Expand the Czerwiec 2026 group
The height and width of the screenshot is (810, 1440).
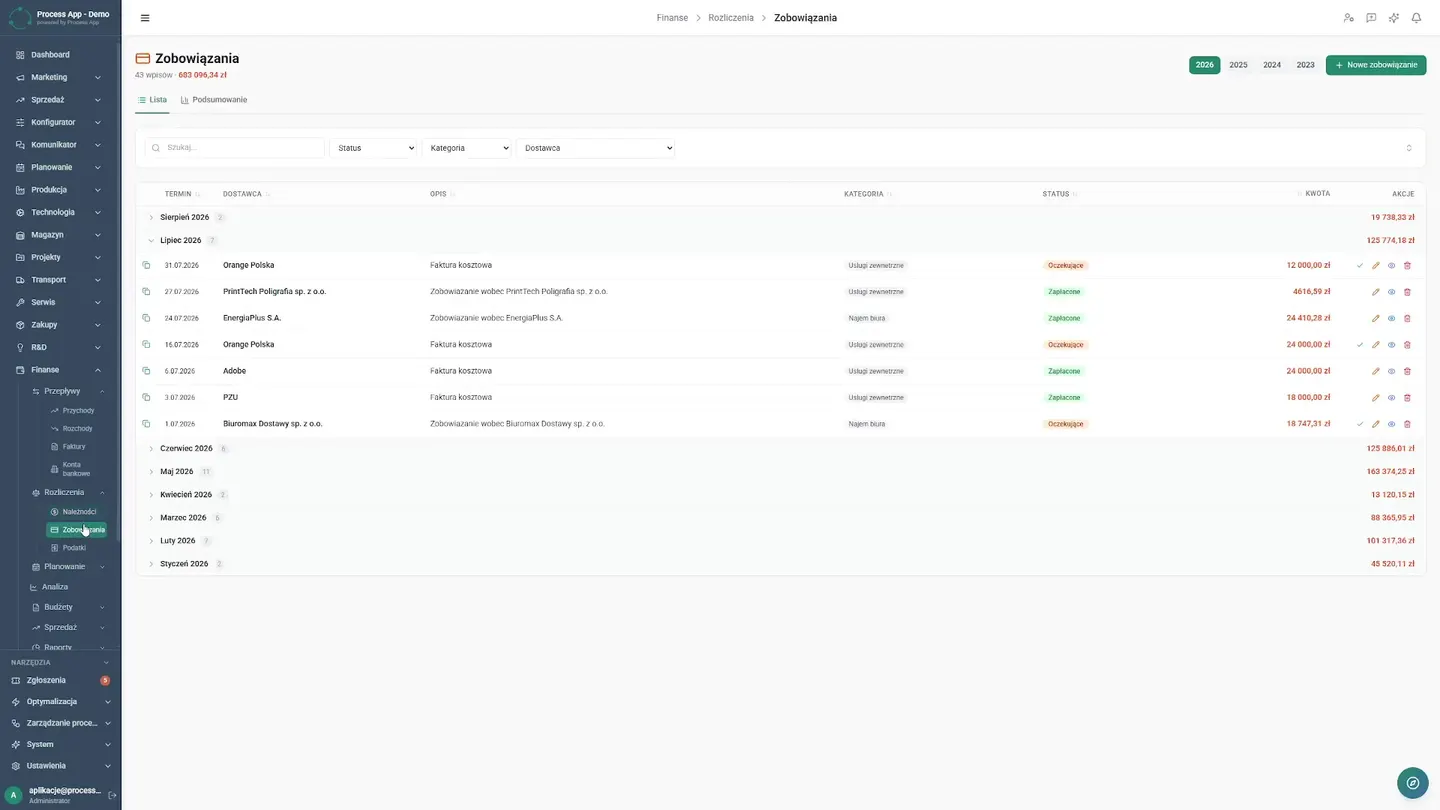click(151, 449)
